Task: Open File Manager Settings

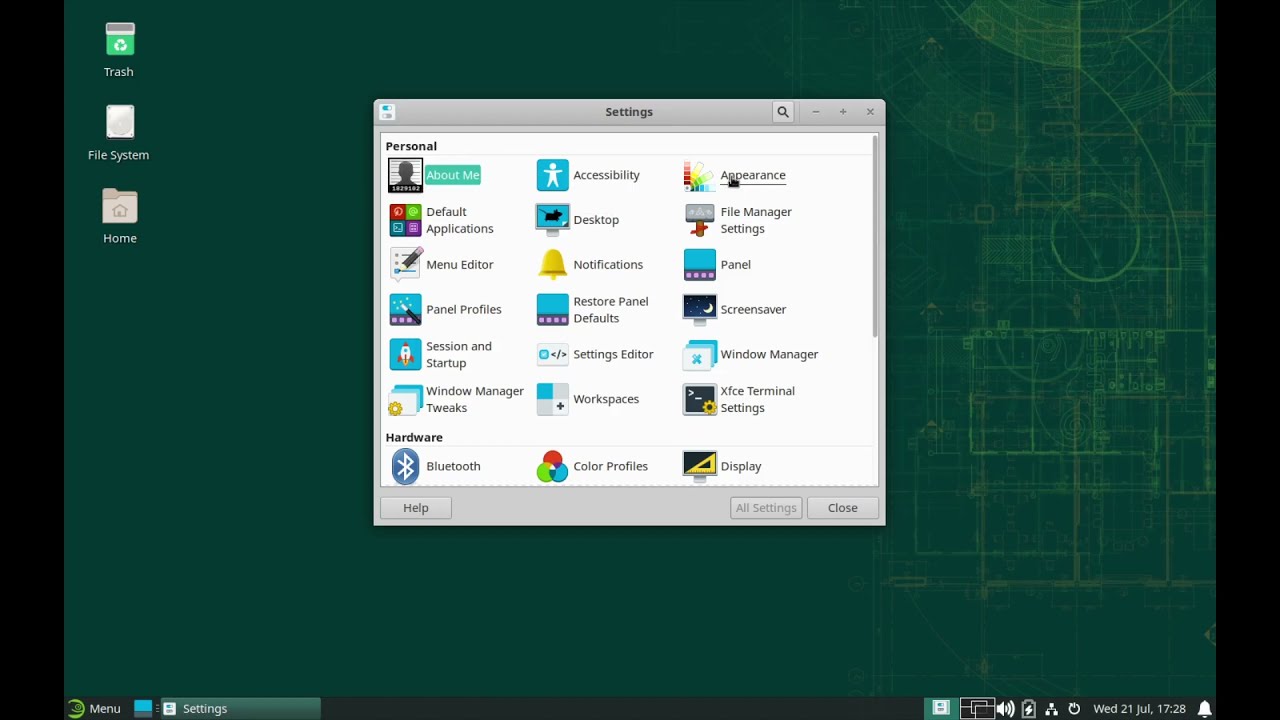Action: (x=738, y=220)
